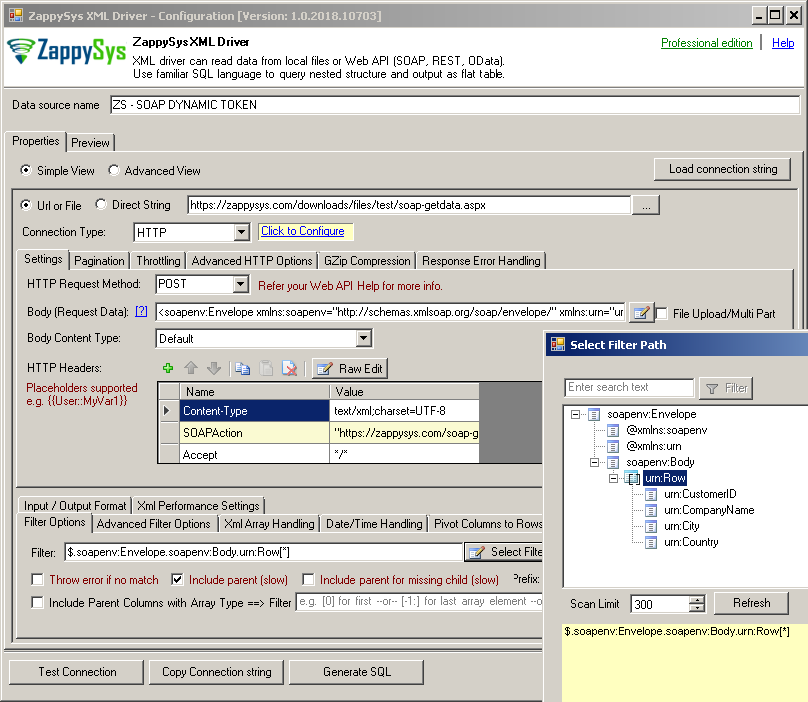Open the Throttling tab
This screenshot has width=808, height=702.
[158, 261]
